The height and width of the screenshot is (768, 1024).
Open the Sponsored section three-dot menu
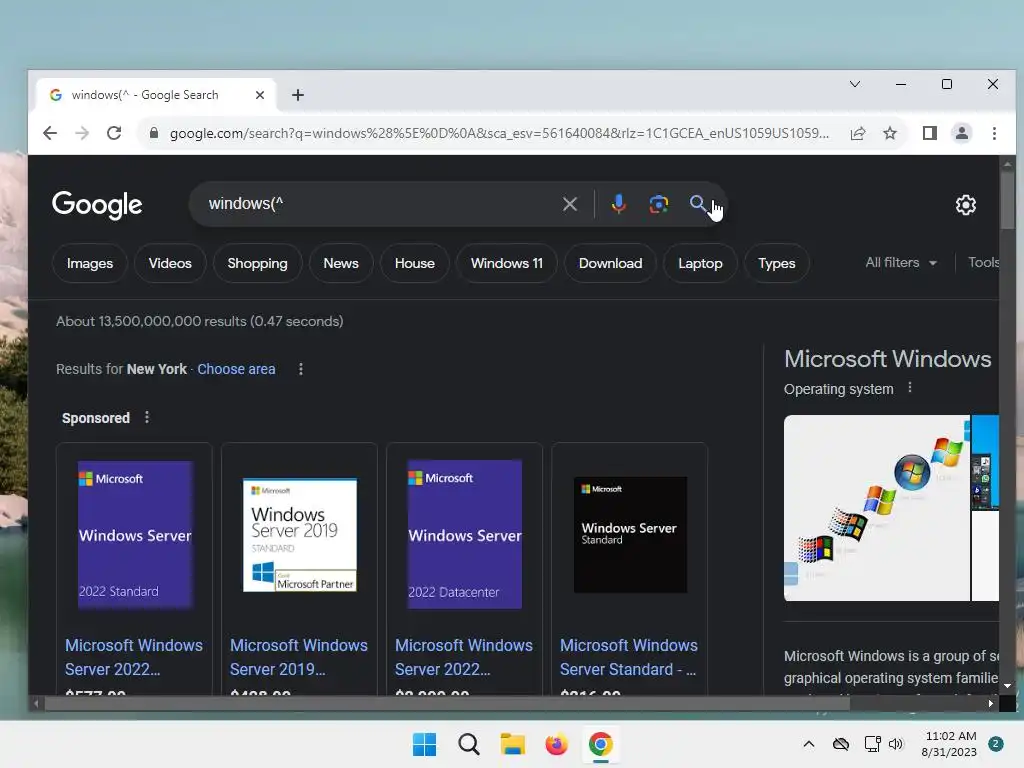[x=147, y=417]
